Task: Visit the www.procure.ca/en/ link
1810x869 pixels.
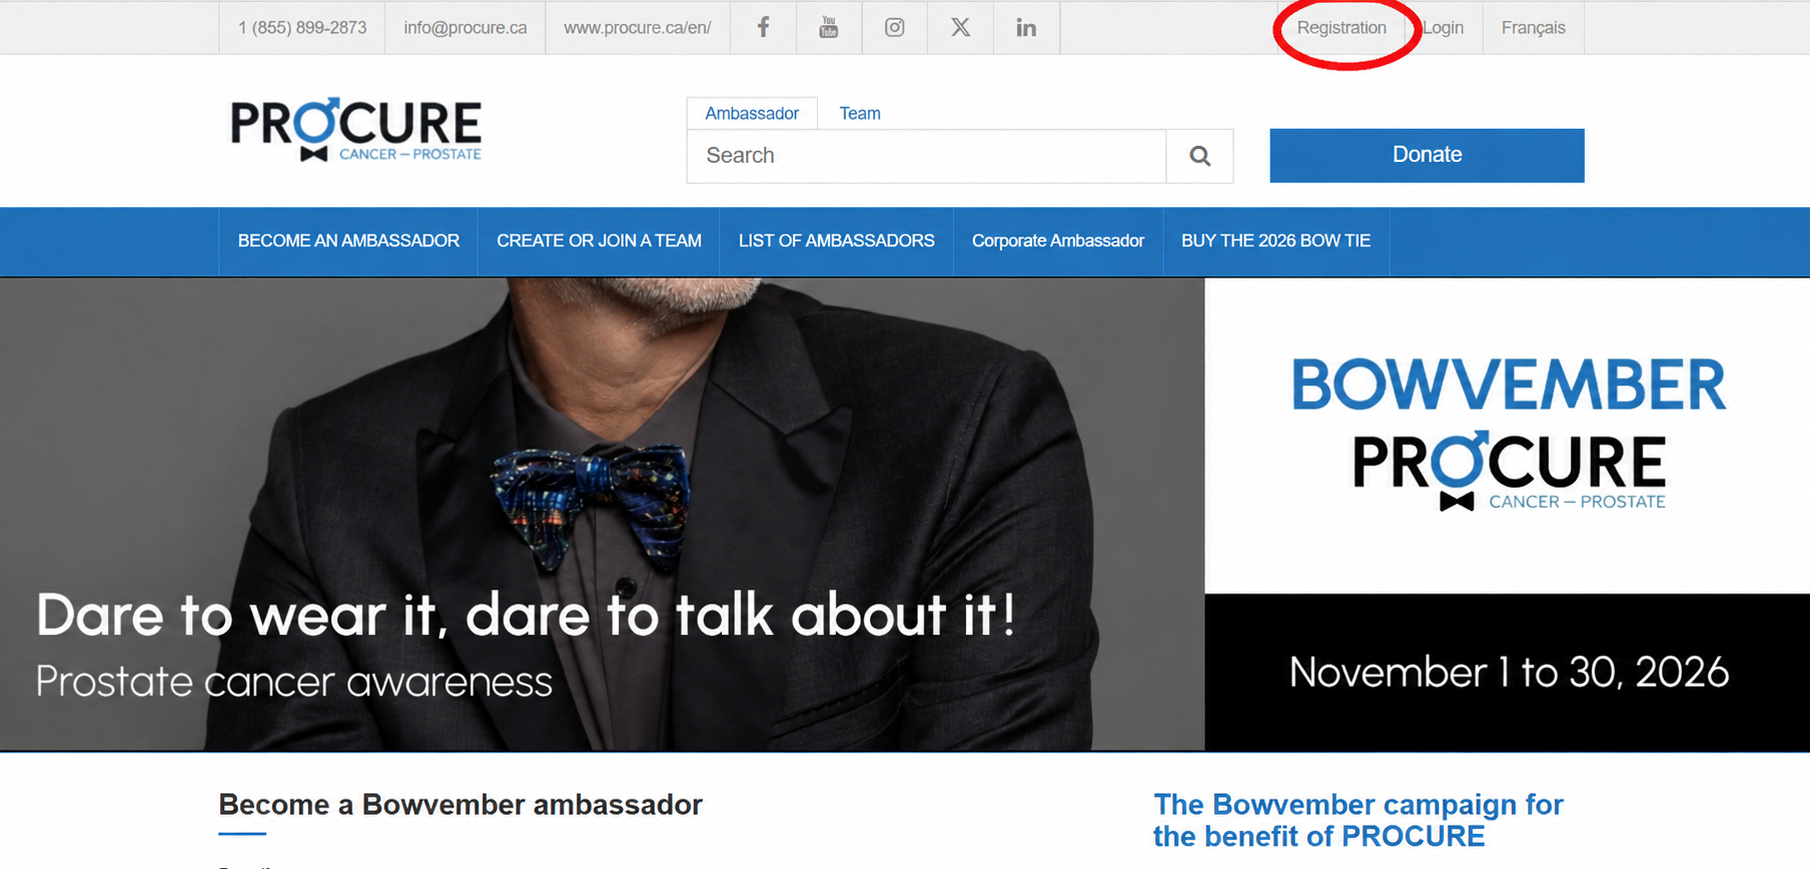Action: [x=637, y=28]
